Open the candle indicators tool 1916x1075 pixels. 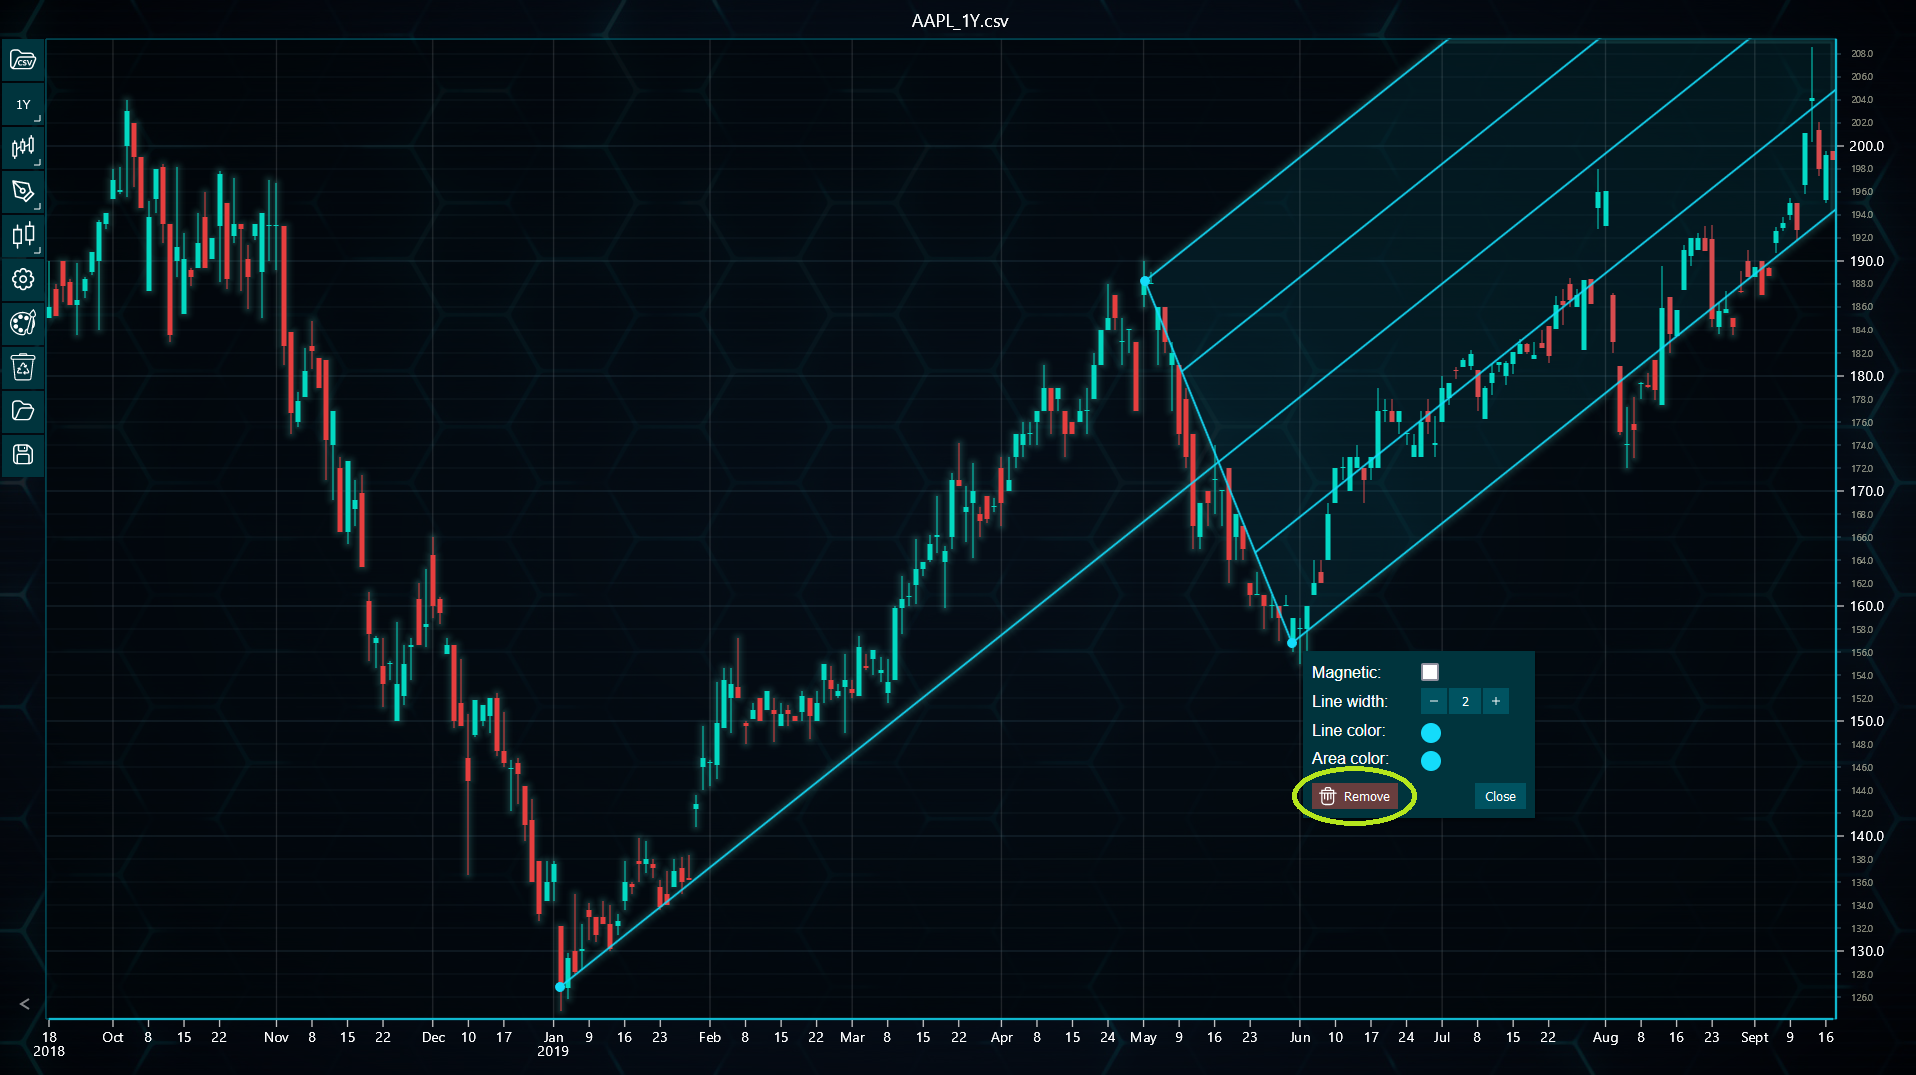click(x=23, y=236)
